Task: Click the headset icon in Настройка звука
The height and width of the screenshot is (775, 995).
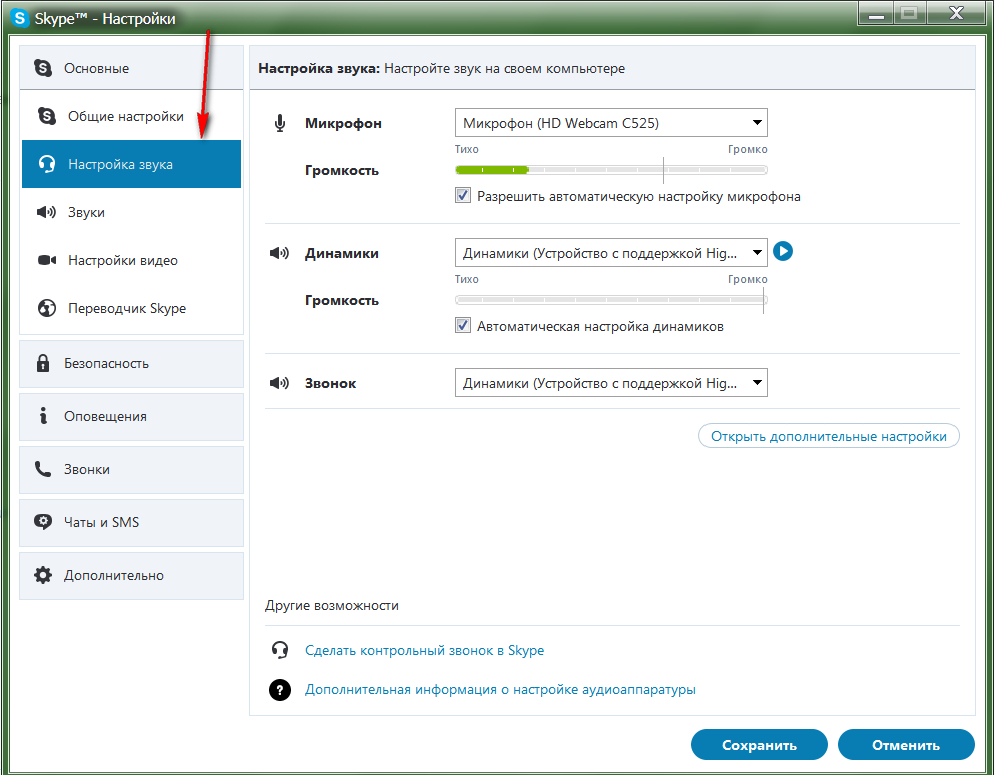Action: (46, 164)
